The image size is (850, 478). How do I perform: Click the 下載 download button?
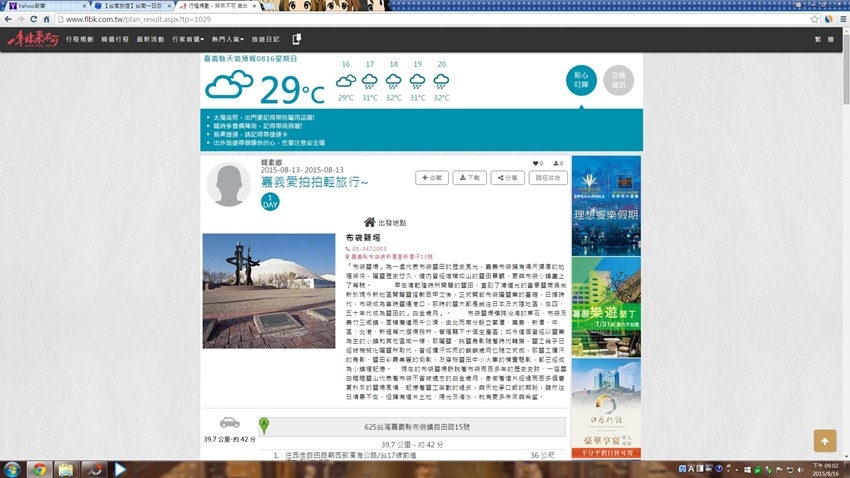469,178
